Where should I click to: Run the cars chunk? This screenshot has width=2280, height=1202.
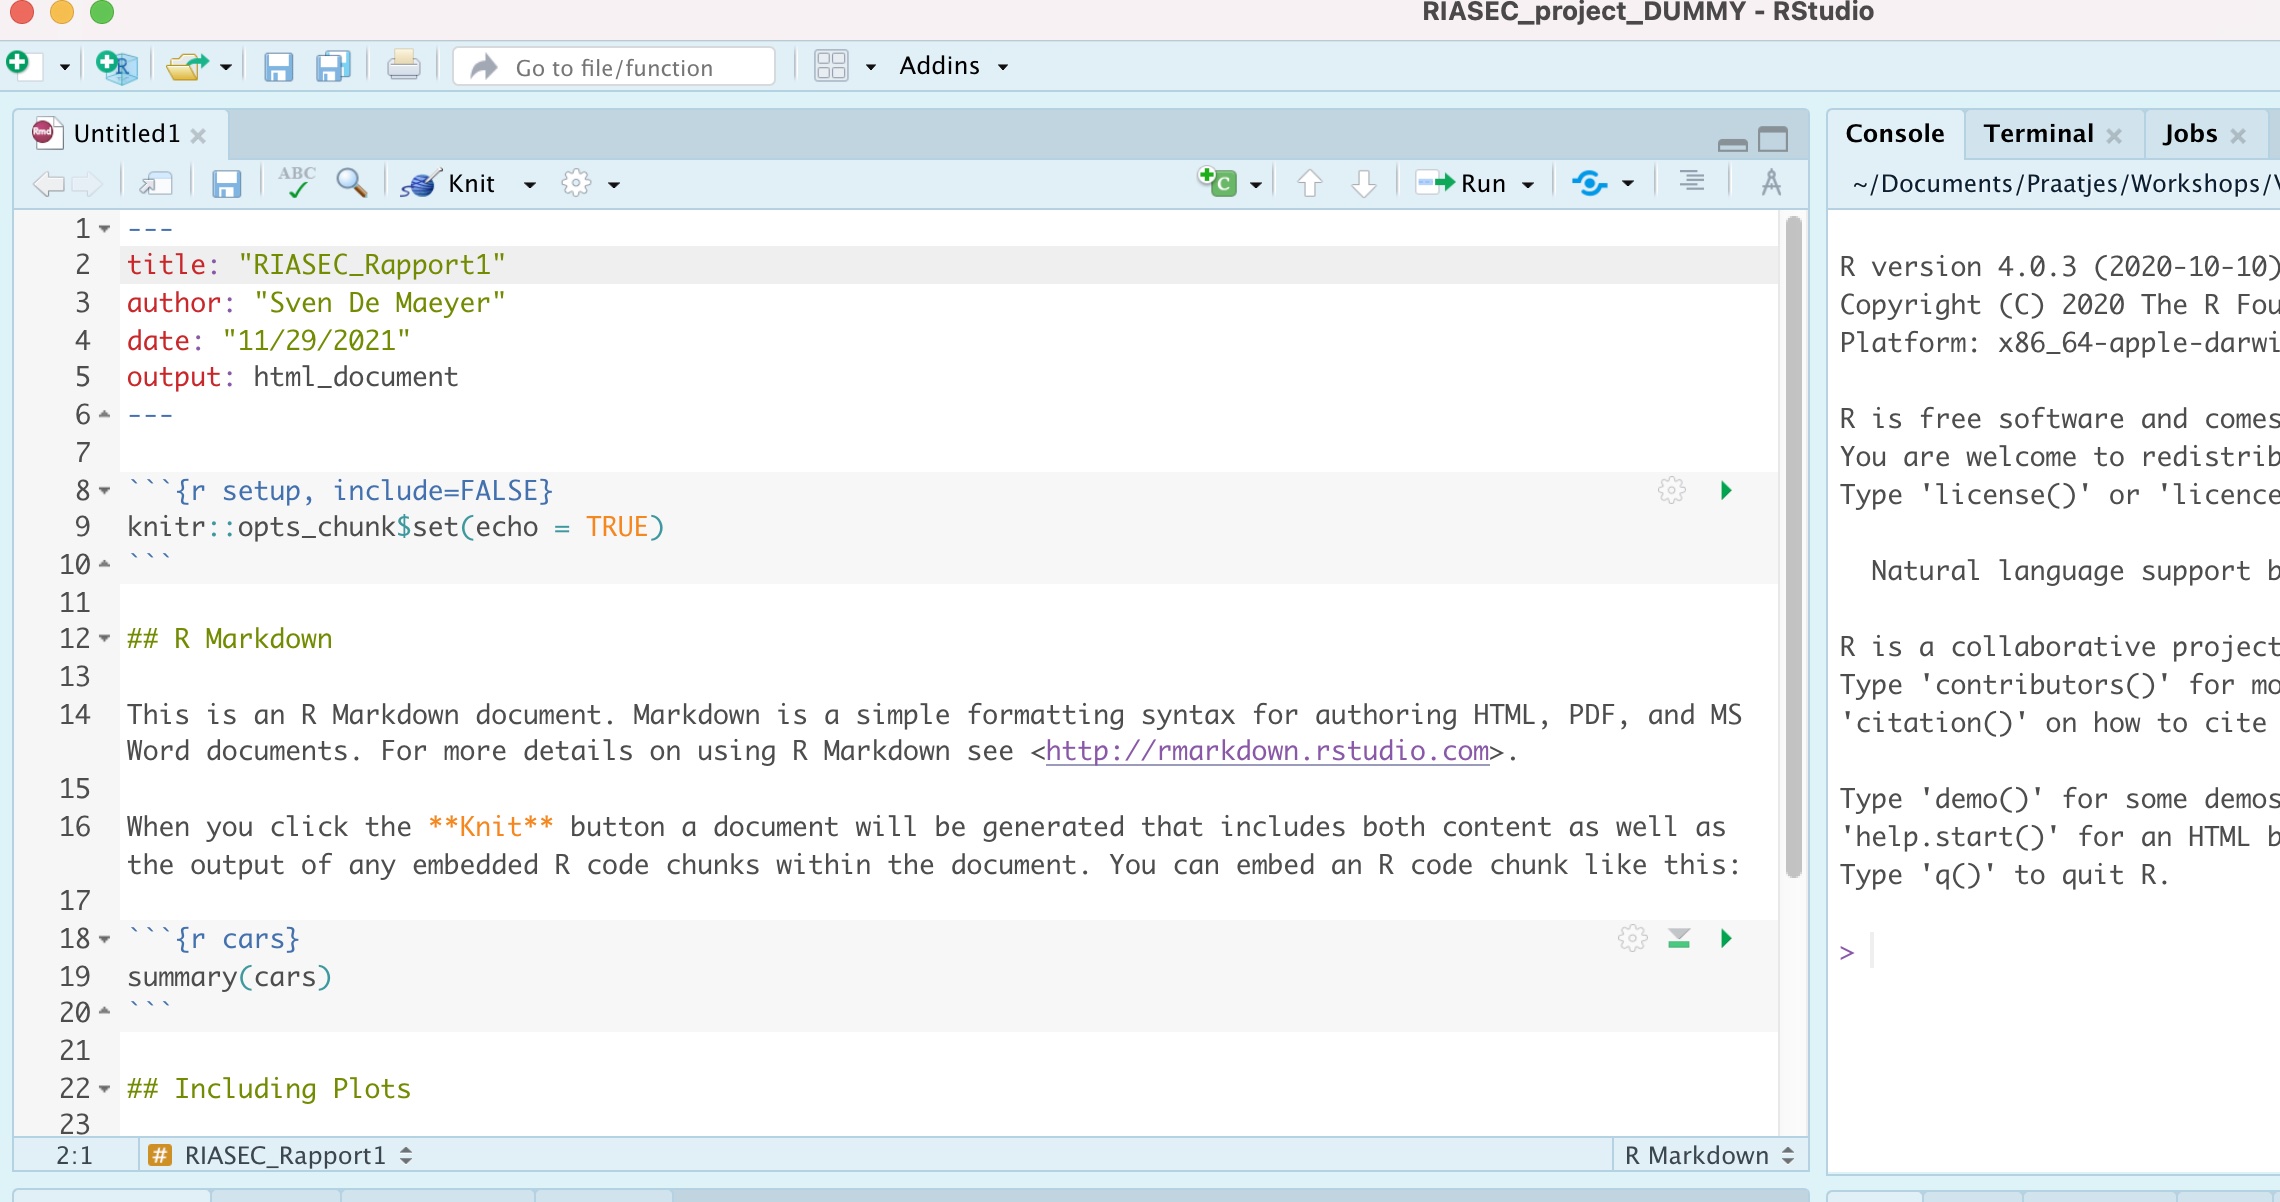tap(1726, 938)
